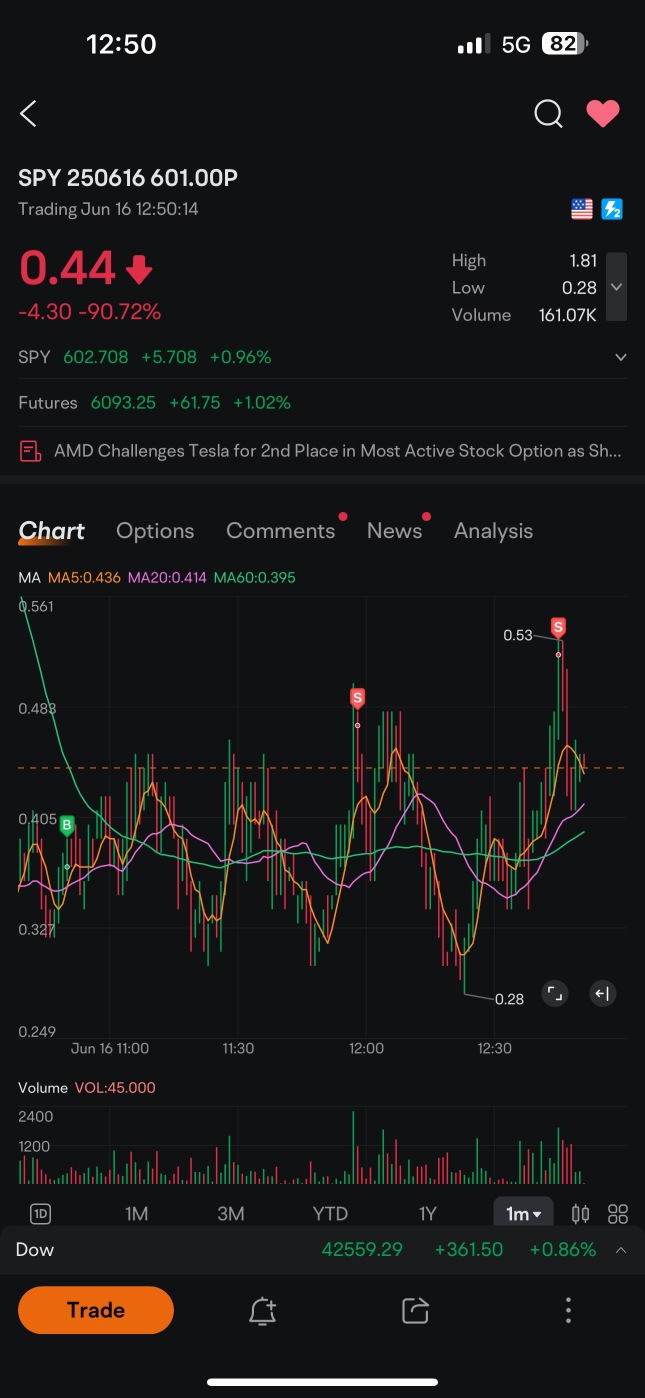
Task: Tap the S sell marker at 0.53
Action: [x=558, y=628]
